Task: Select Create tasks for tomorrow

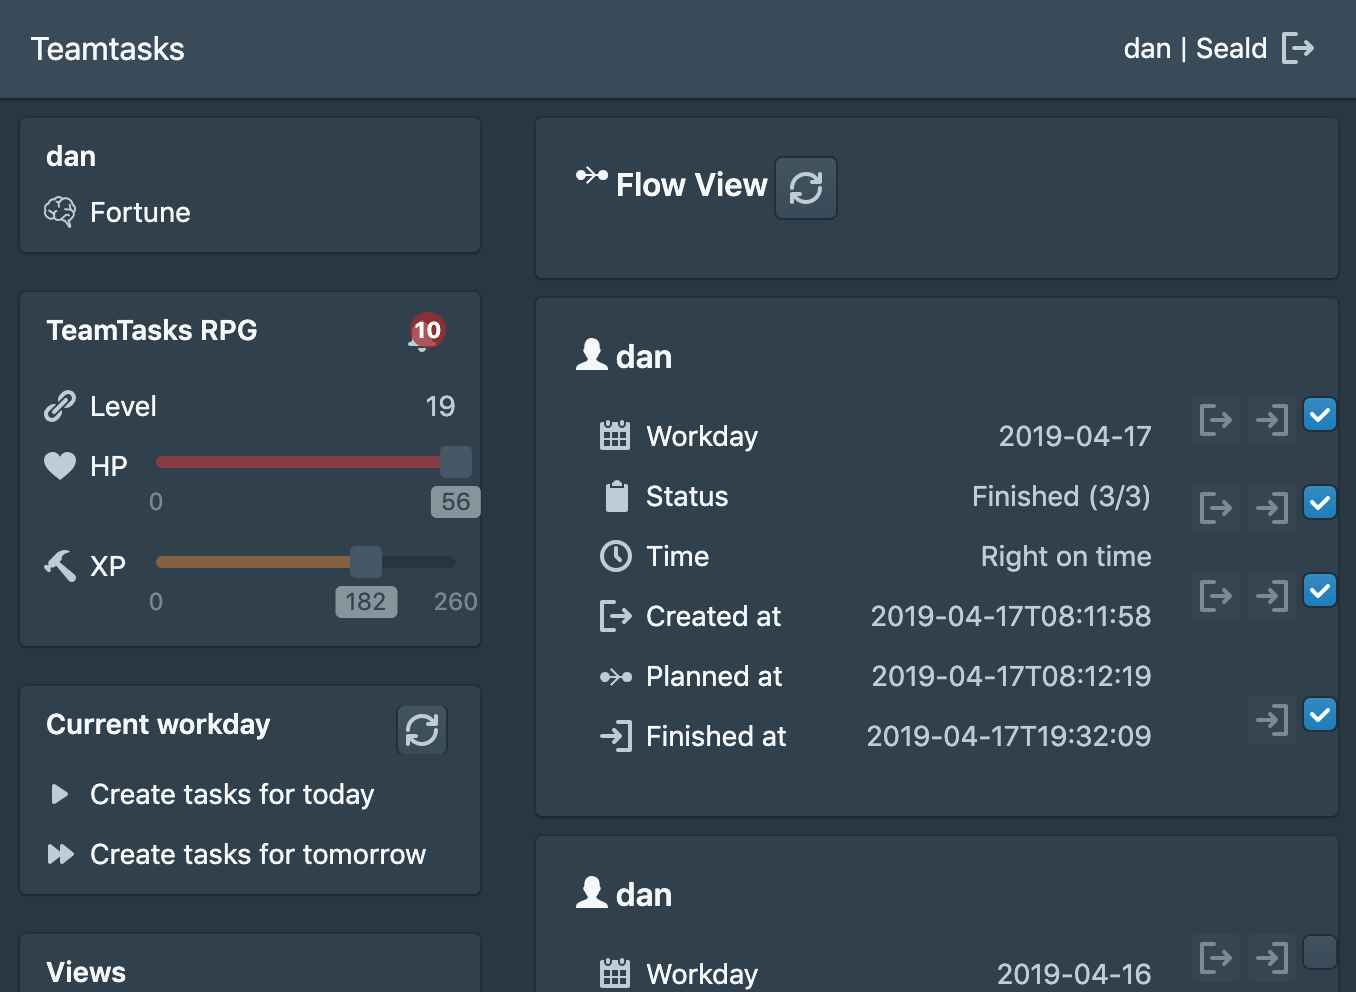Action: coord(258,854)
